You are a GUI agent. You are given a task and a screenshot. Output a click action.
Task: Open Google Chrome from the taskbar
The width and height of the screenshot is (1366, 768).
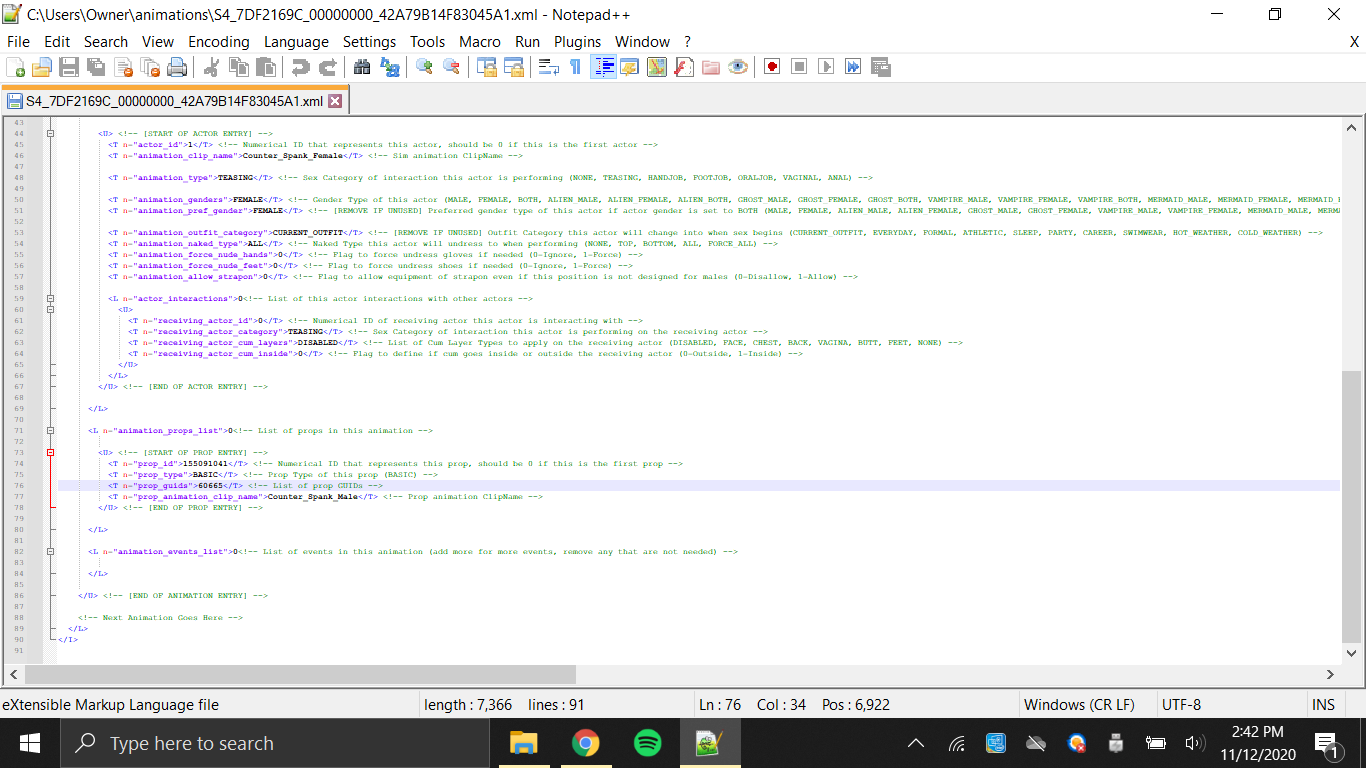pyautogui.click(x=586, y=743)
